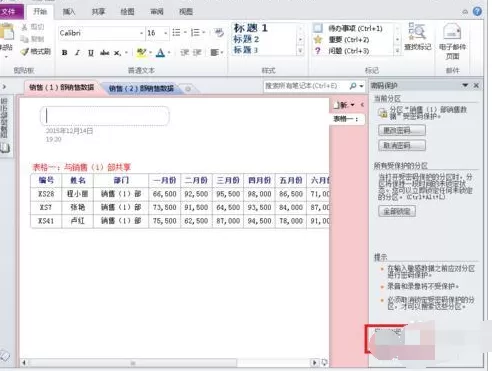Apply the 标题 2 style
Viewport: 492px width, 371px height.
[246, 39]
